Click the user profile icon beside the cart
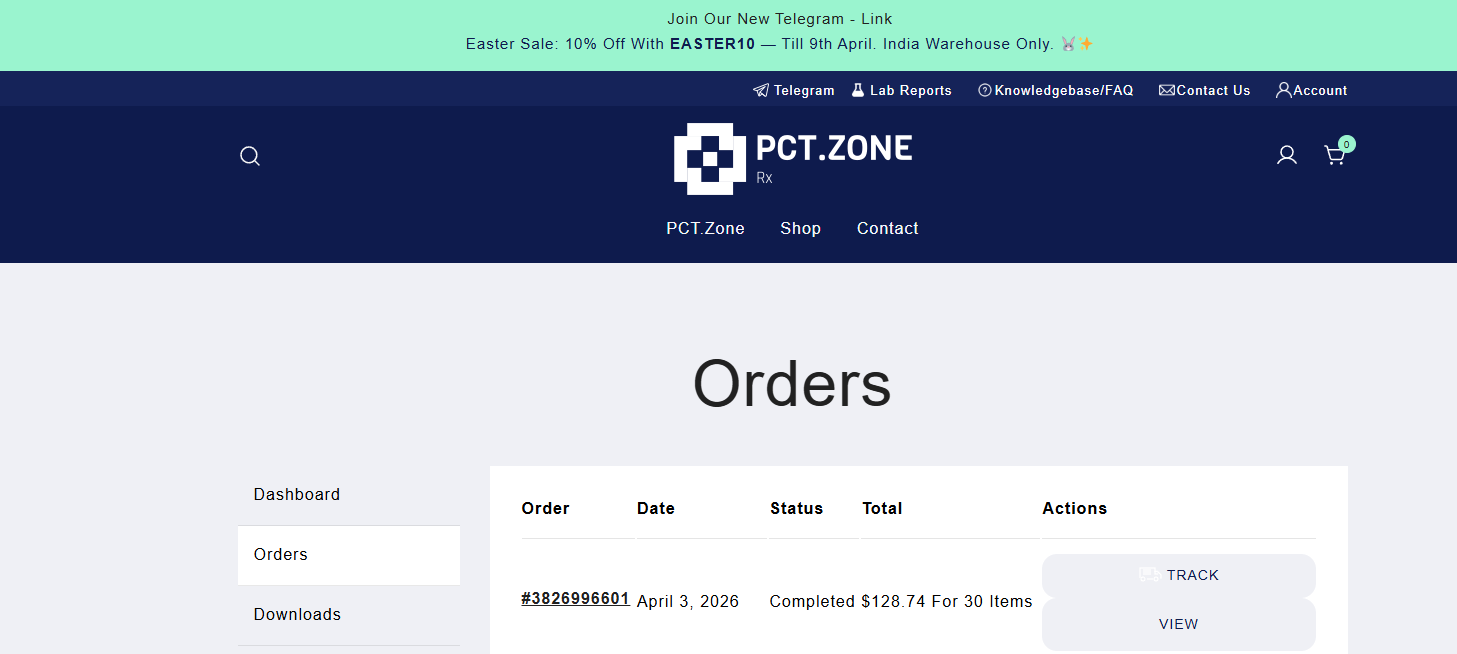Screen dimensions: 1457x654 point(1287,155)
